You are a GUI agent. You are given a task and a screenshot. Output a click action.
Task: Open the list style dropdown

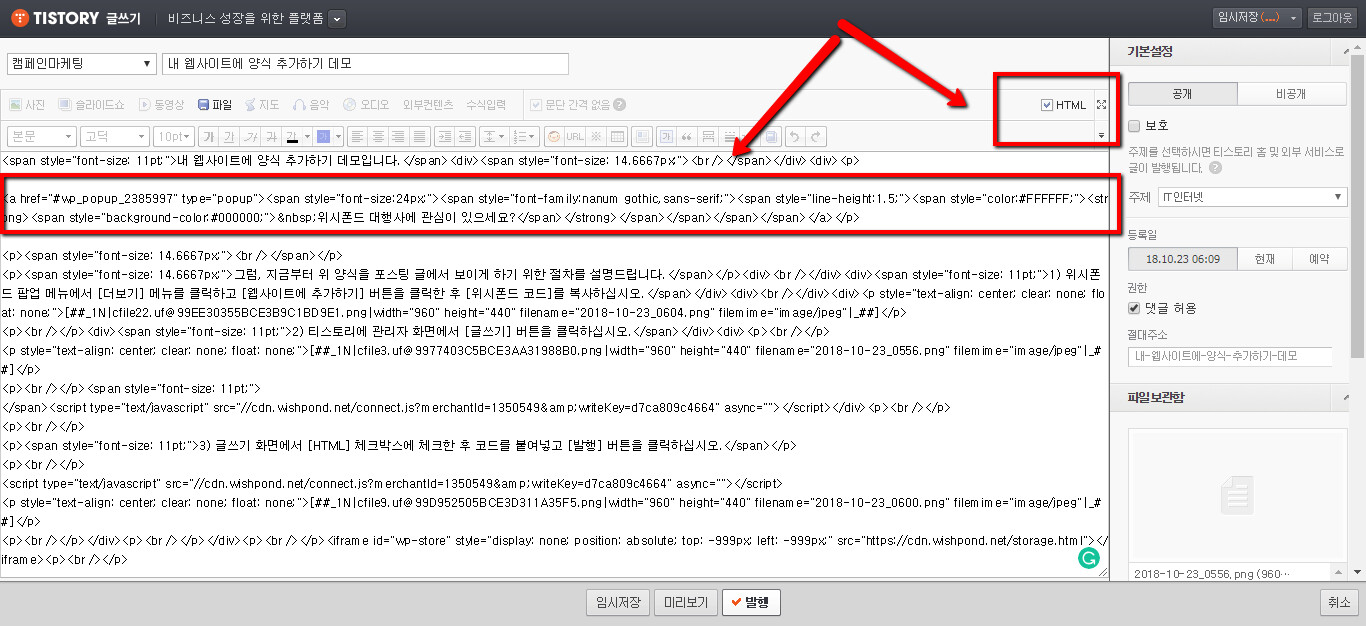524,136
